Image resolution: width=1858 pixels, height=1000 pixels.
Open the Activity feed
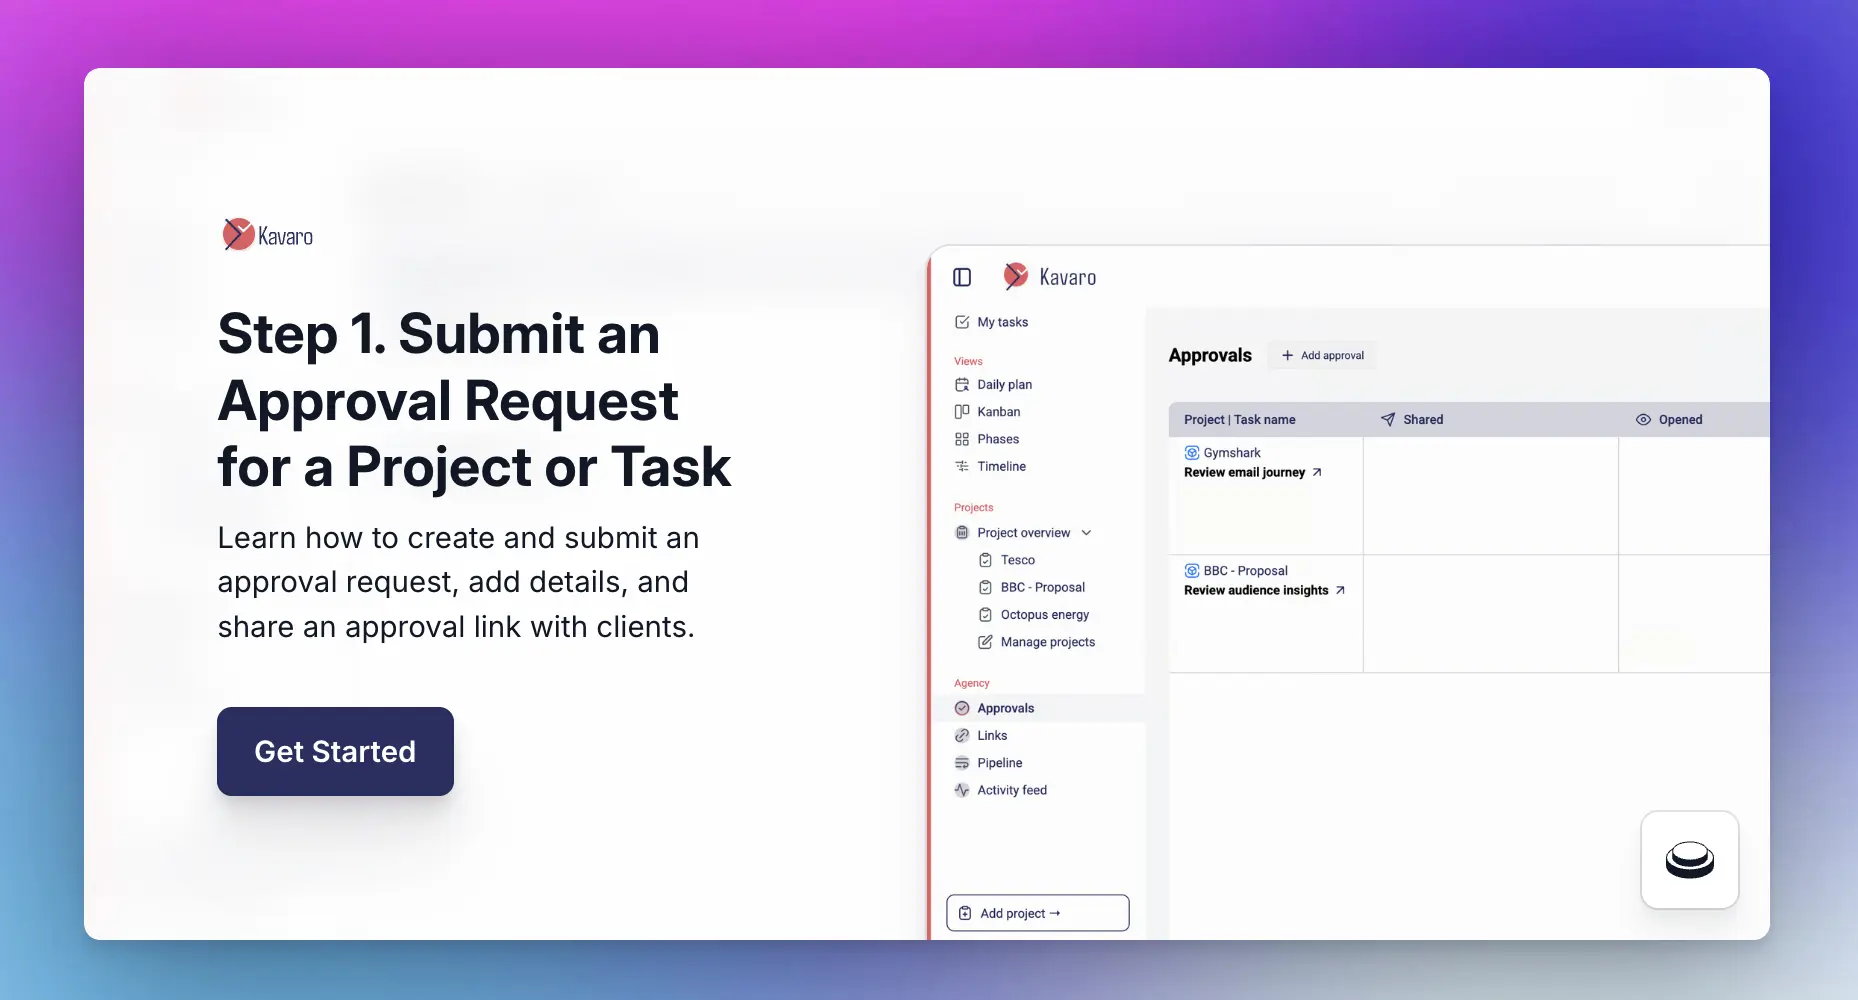click(1012, 790)
